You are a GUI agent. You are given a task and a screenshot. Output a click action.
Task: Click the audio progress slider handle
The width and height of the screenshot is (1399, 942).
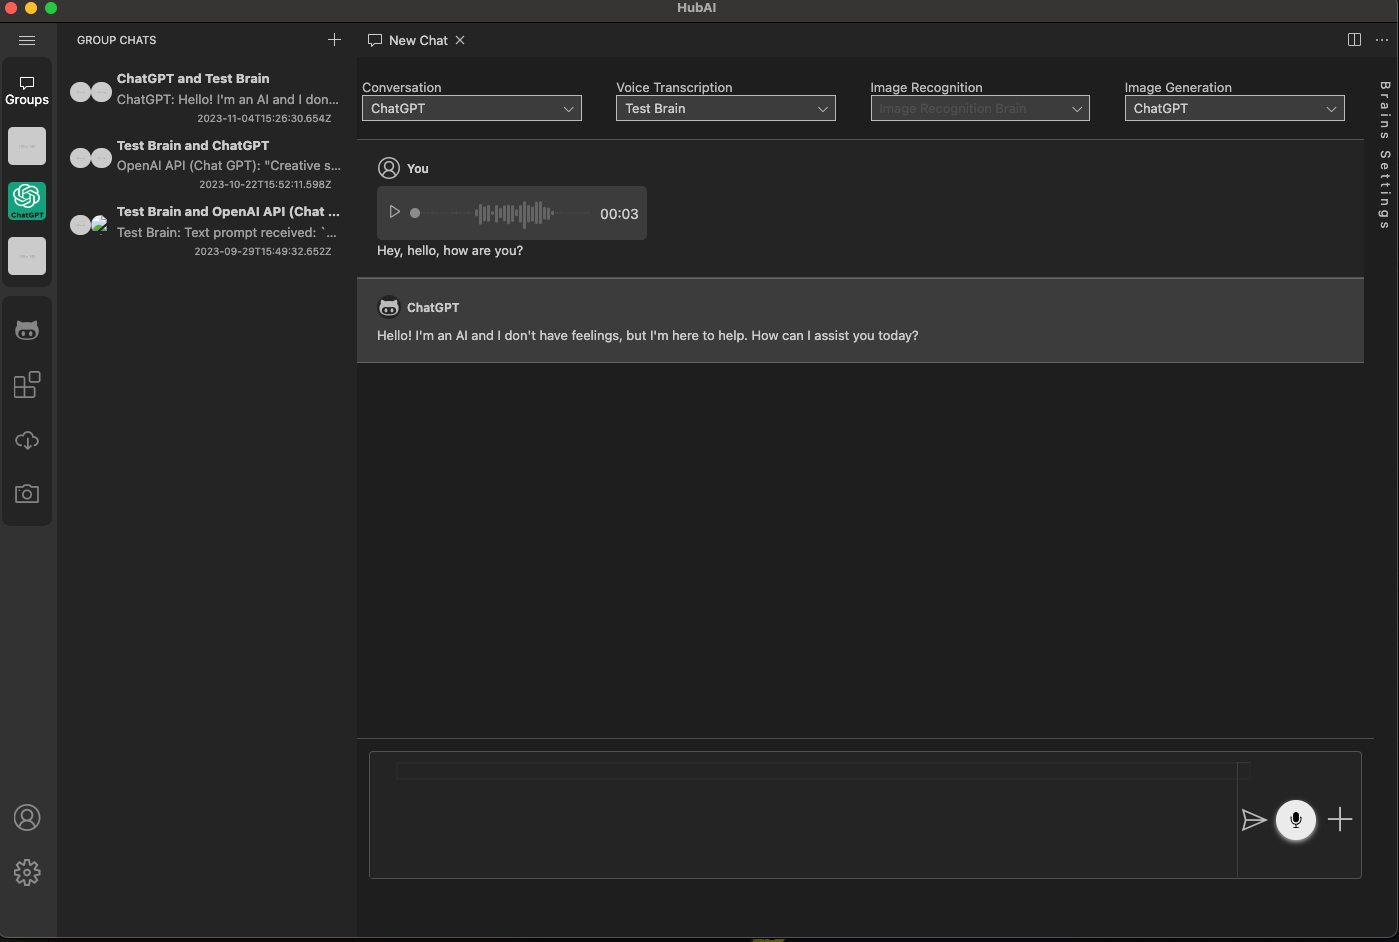(415, 213)
